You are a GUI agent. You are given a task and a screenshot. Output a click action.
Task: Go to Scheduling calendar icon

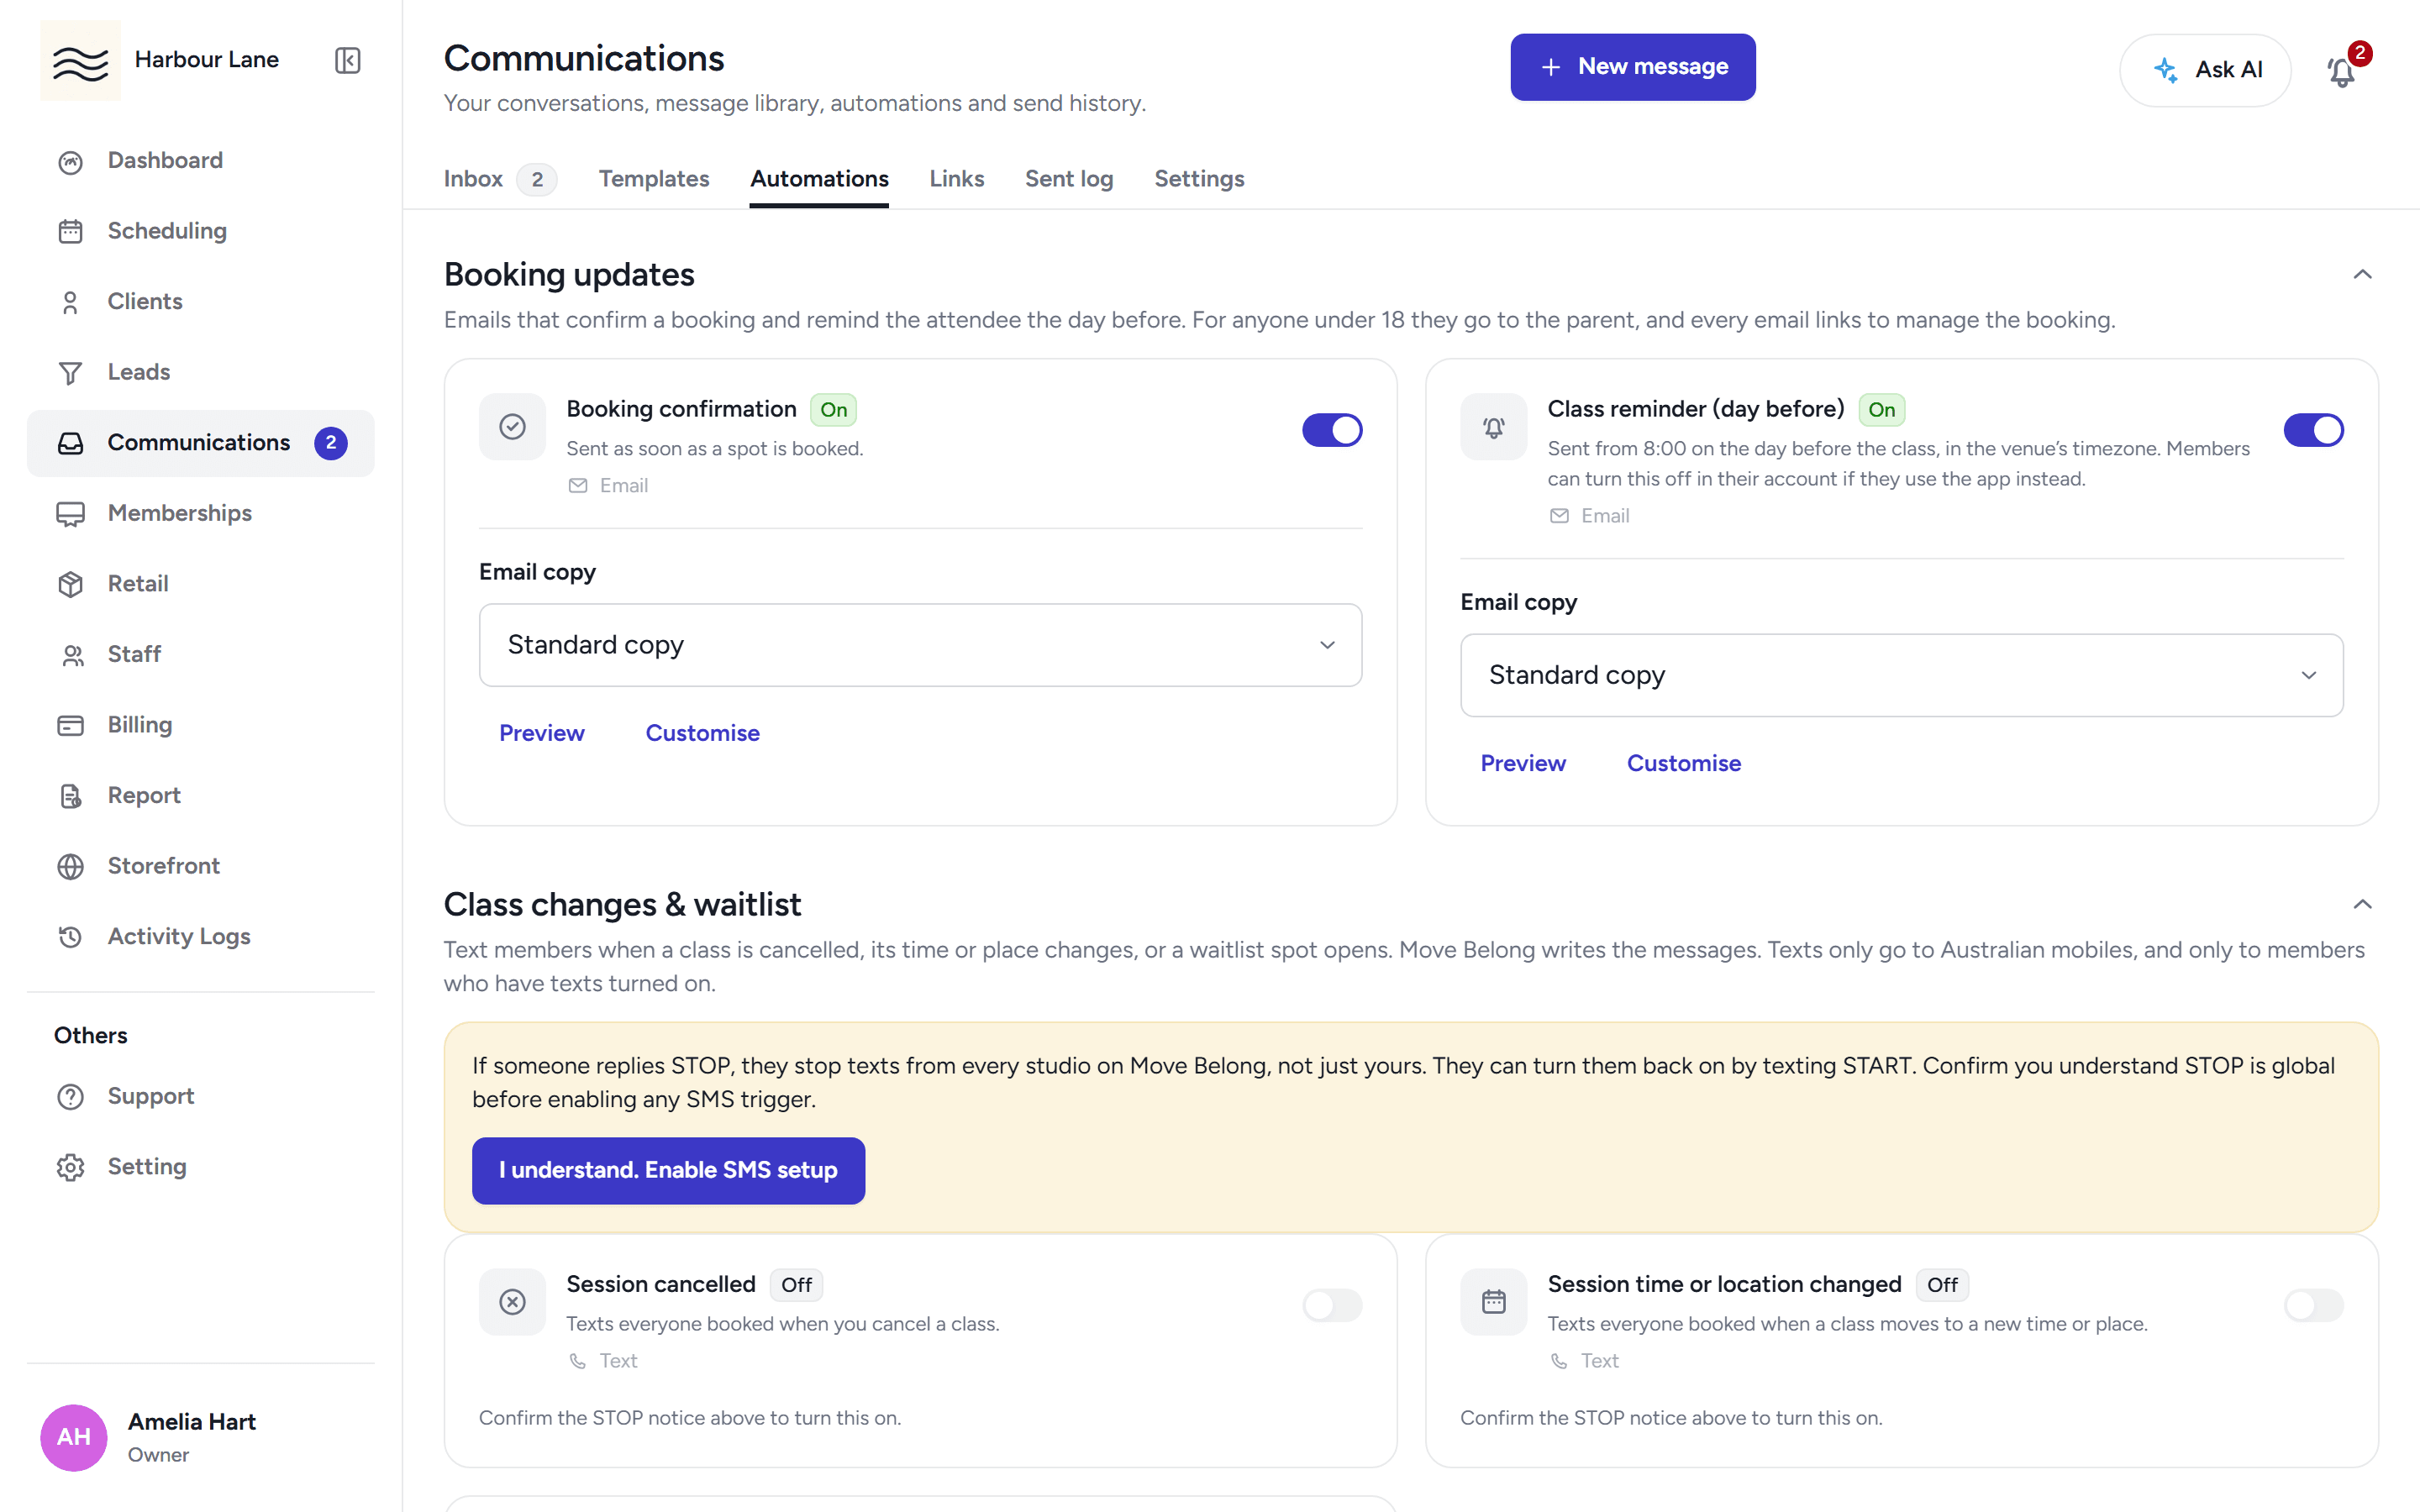70,231
